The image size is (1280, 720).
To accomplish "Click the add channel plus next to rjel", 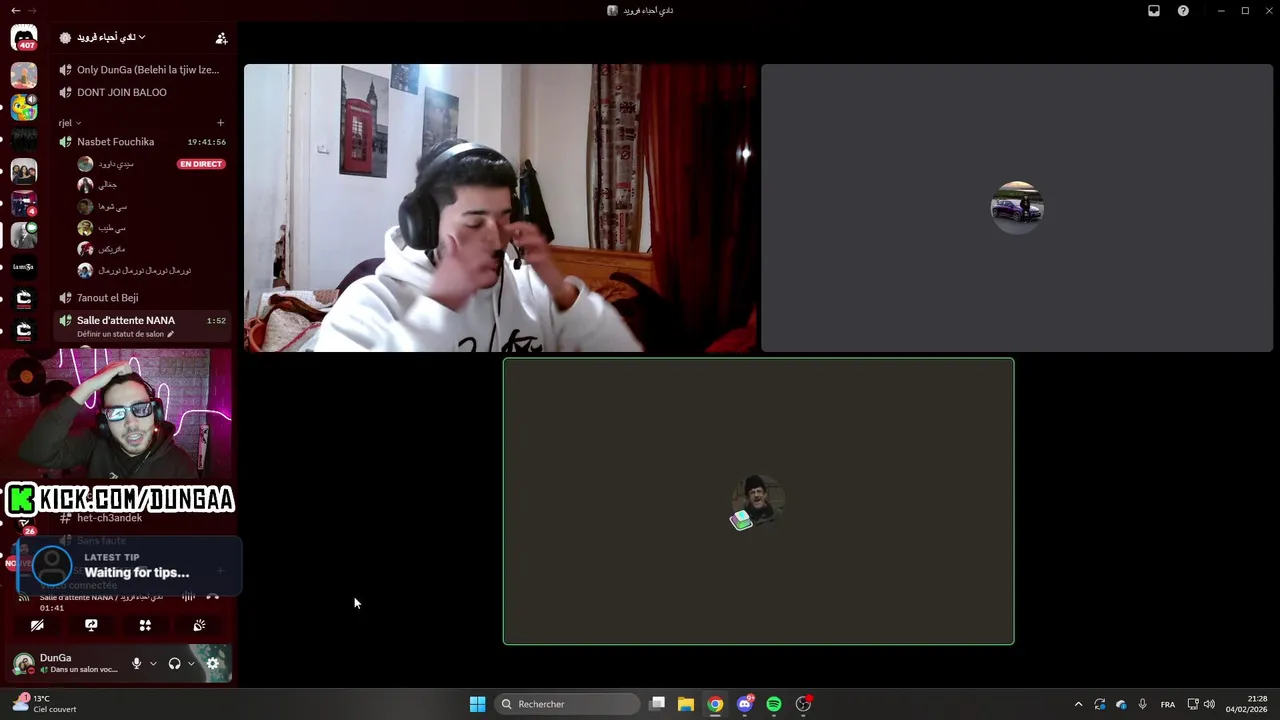I will click(221, 123).
